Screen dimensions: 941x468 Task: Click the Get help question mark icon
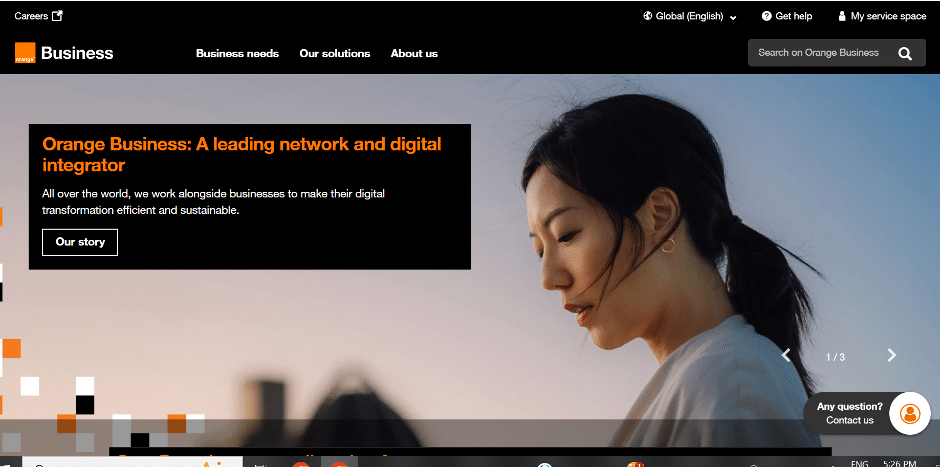point(766,16)
